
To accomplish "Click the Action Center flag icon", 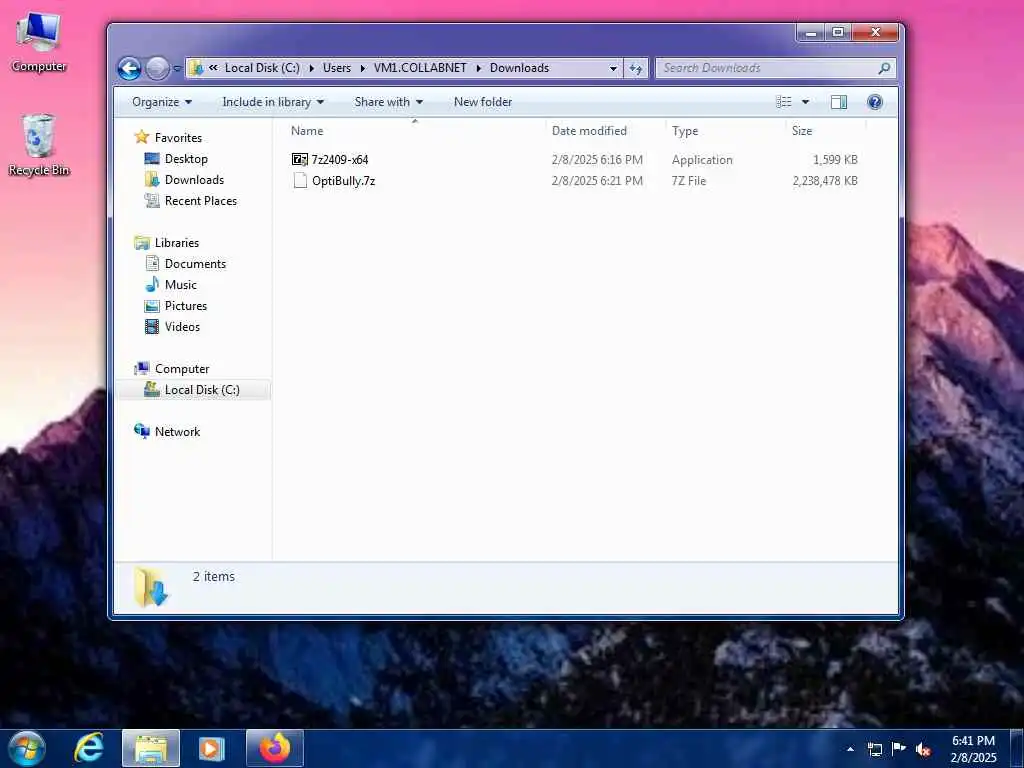I will click(x=899, y=749).
